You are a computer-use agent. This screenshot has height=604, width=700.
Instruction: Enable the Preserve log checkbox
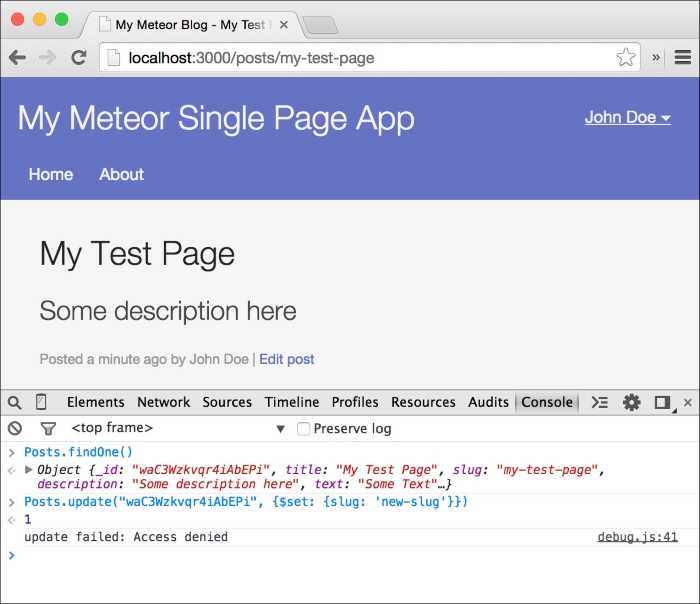(303, 429)
